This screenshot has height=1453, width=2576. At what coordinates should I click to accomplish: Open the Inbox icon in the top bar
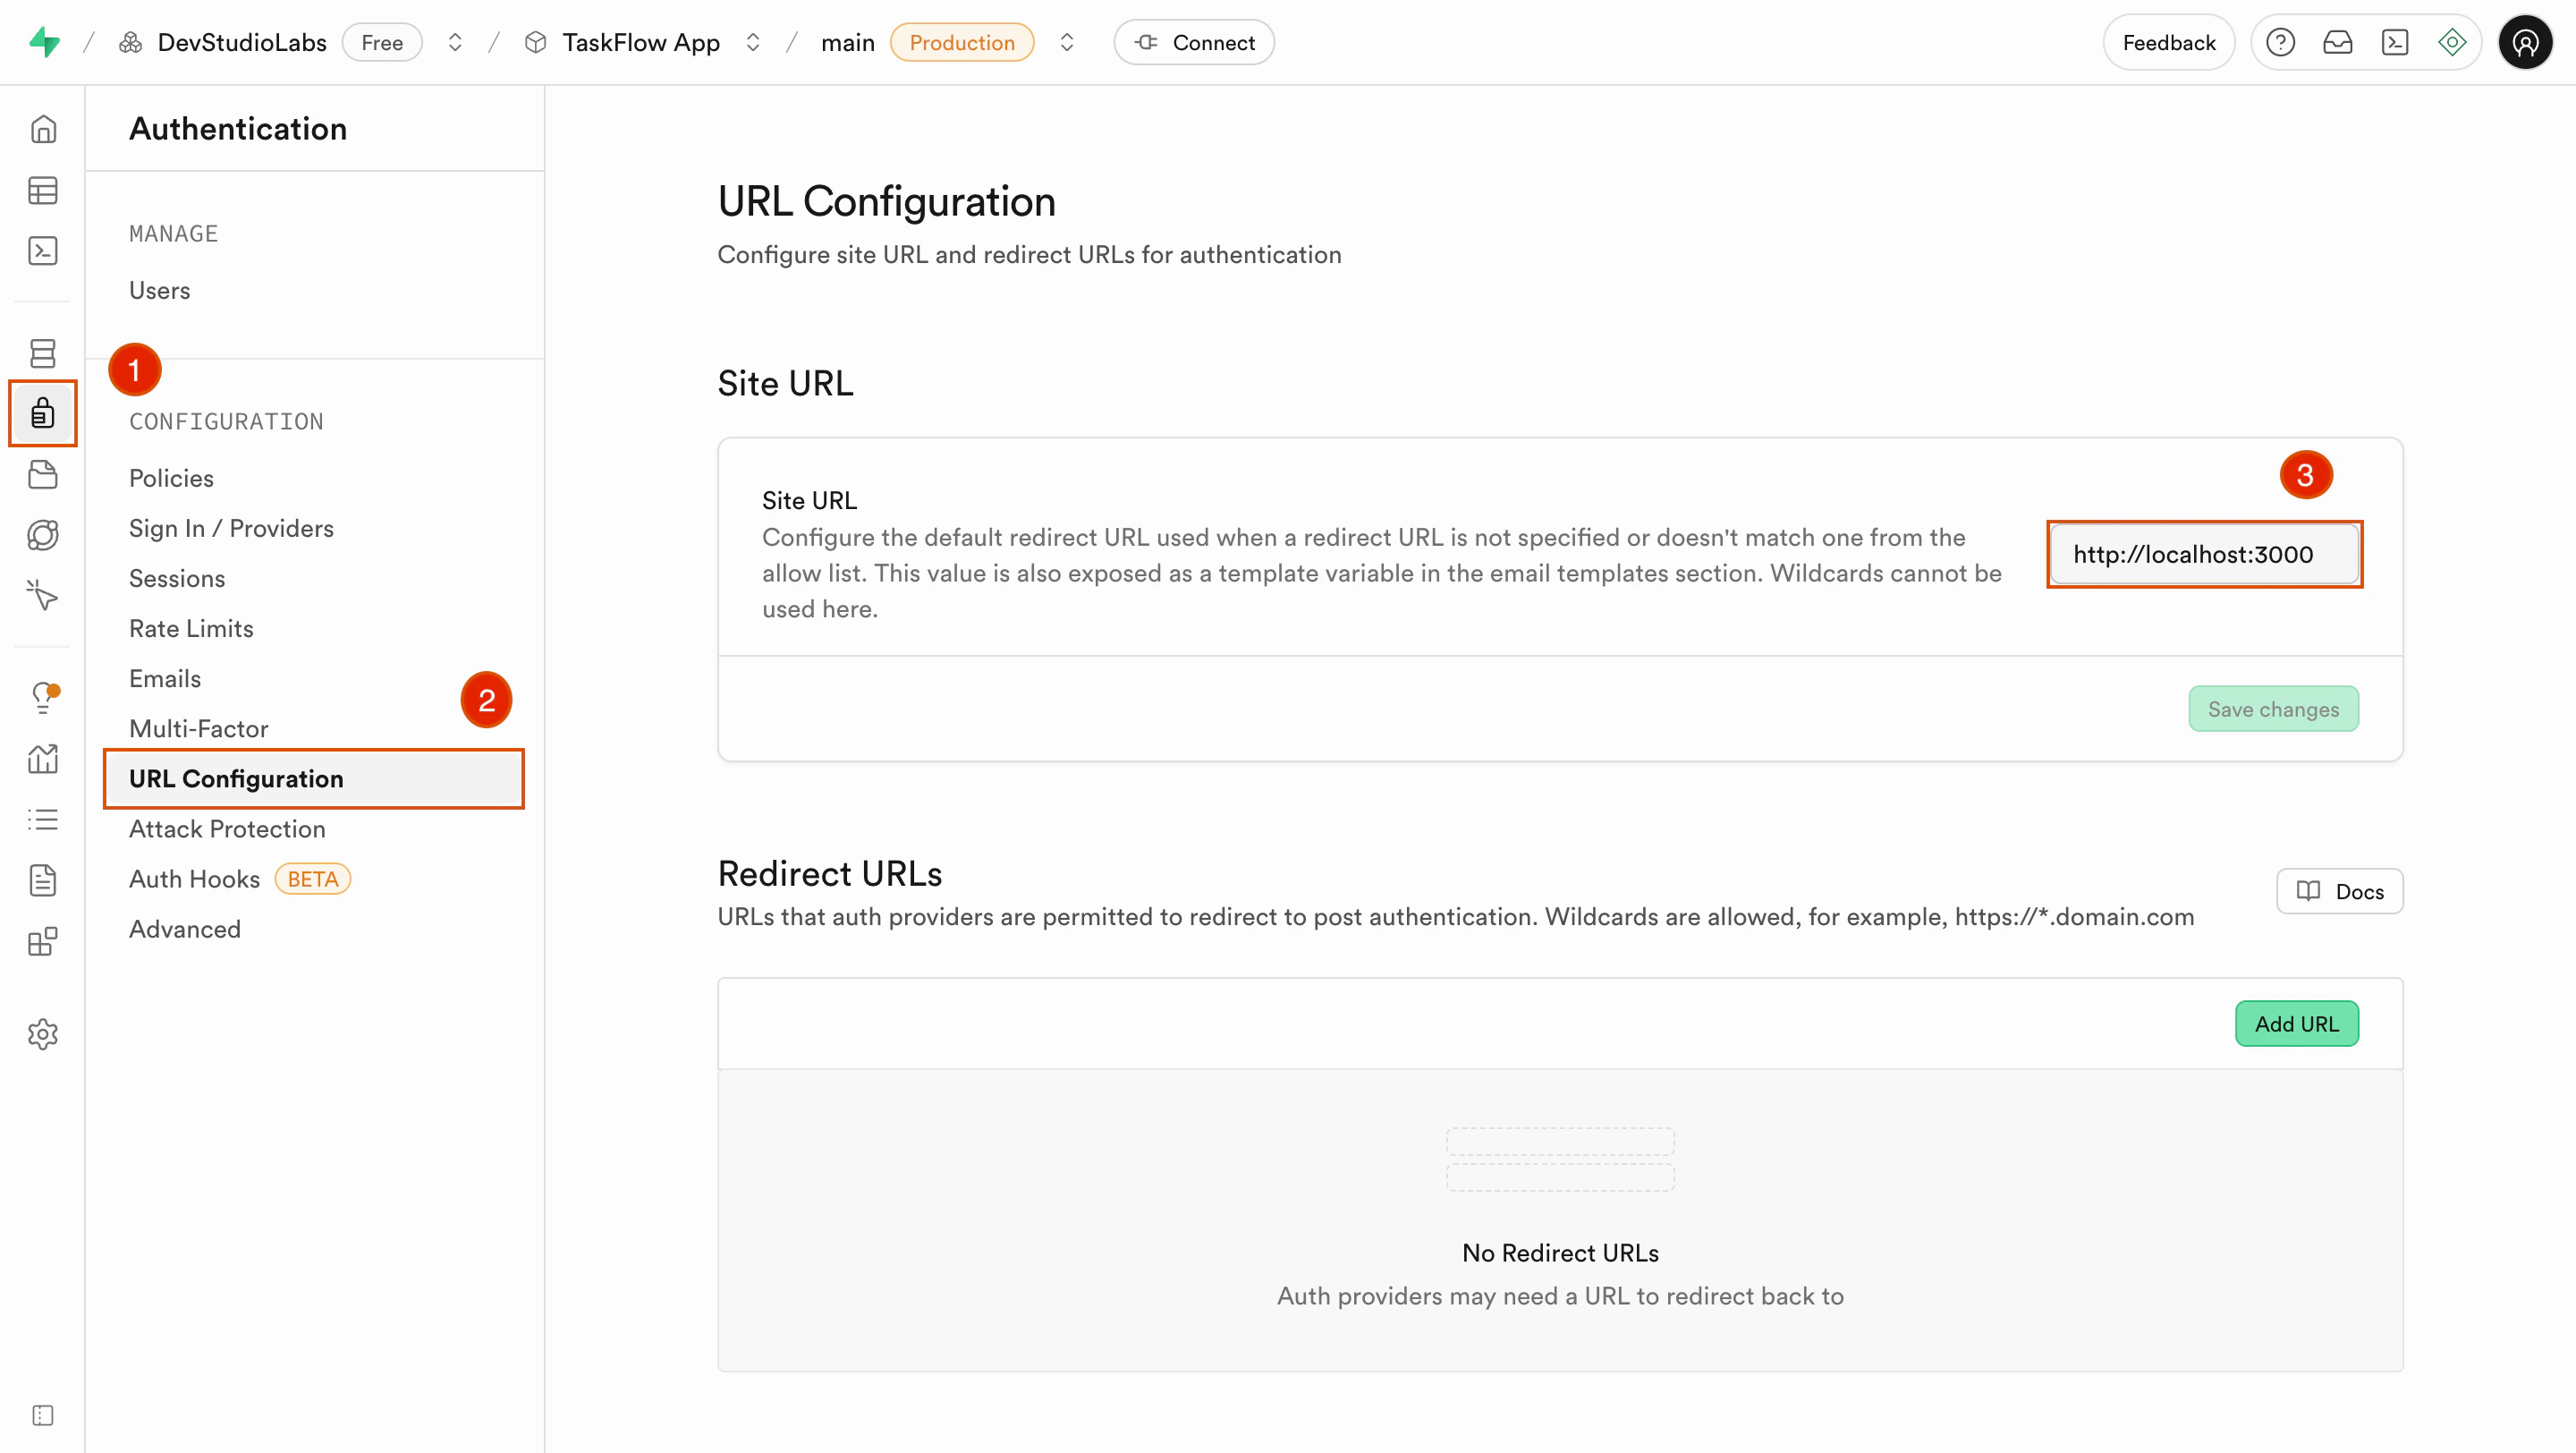pyautogui.click(x=2338, y=42)
